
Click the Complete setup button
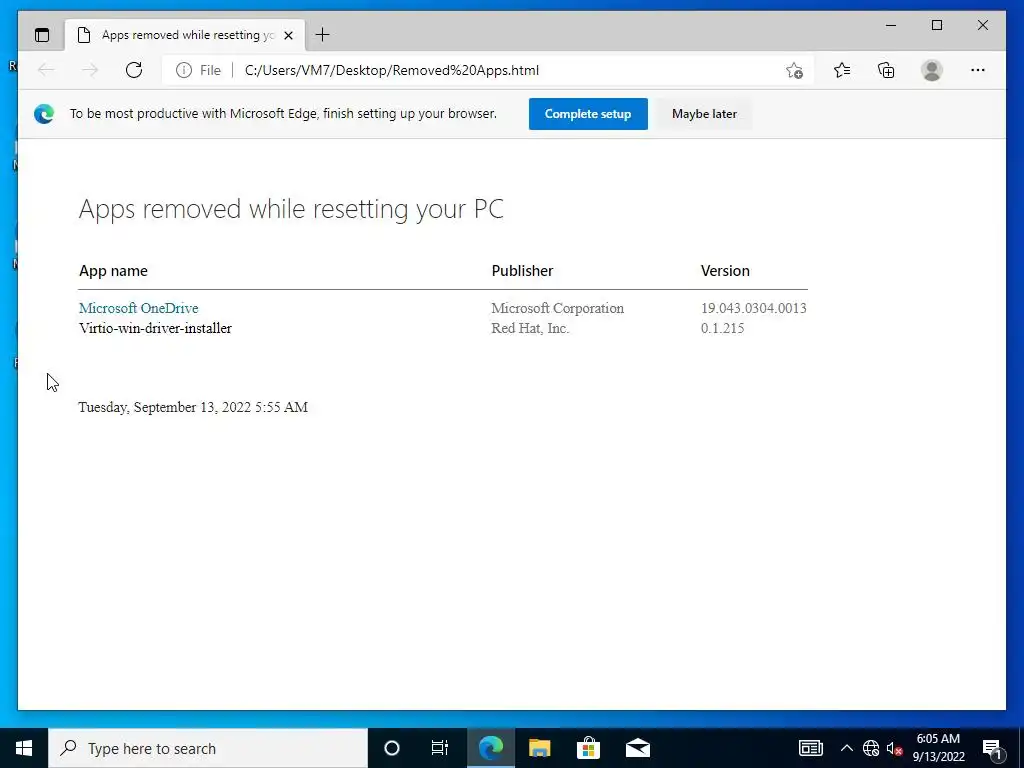tap(588, 114)
